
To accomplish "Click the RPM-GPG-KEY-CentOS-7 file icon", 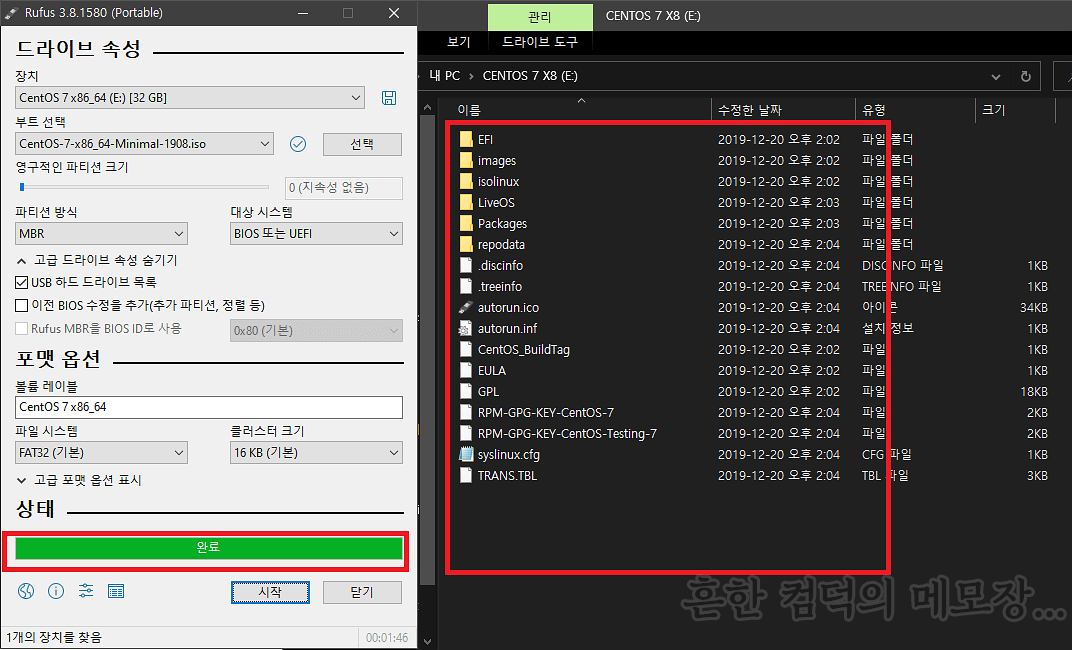I will [466, 412].
